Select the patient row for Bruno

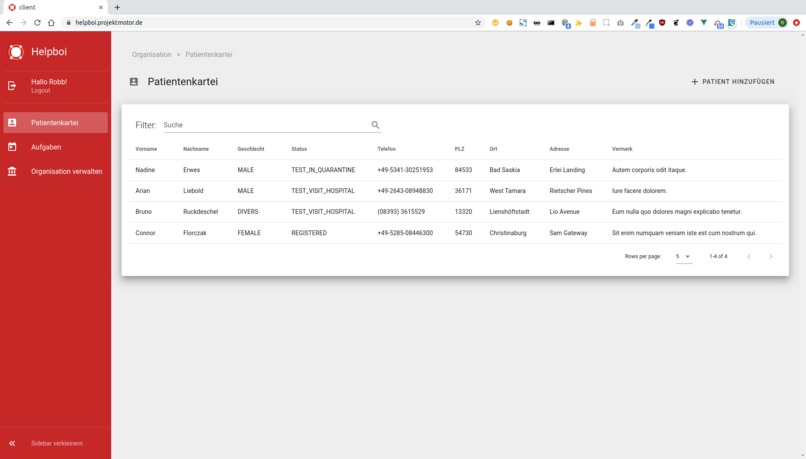pyautogui.click(x=455, y=212)
